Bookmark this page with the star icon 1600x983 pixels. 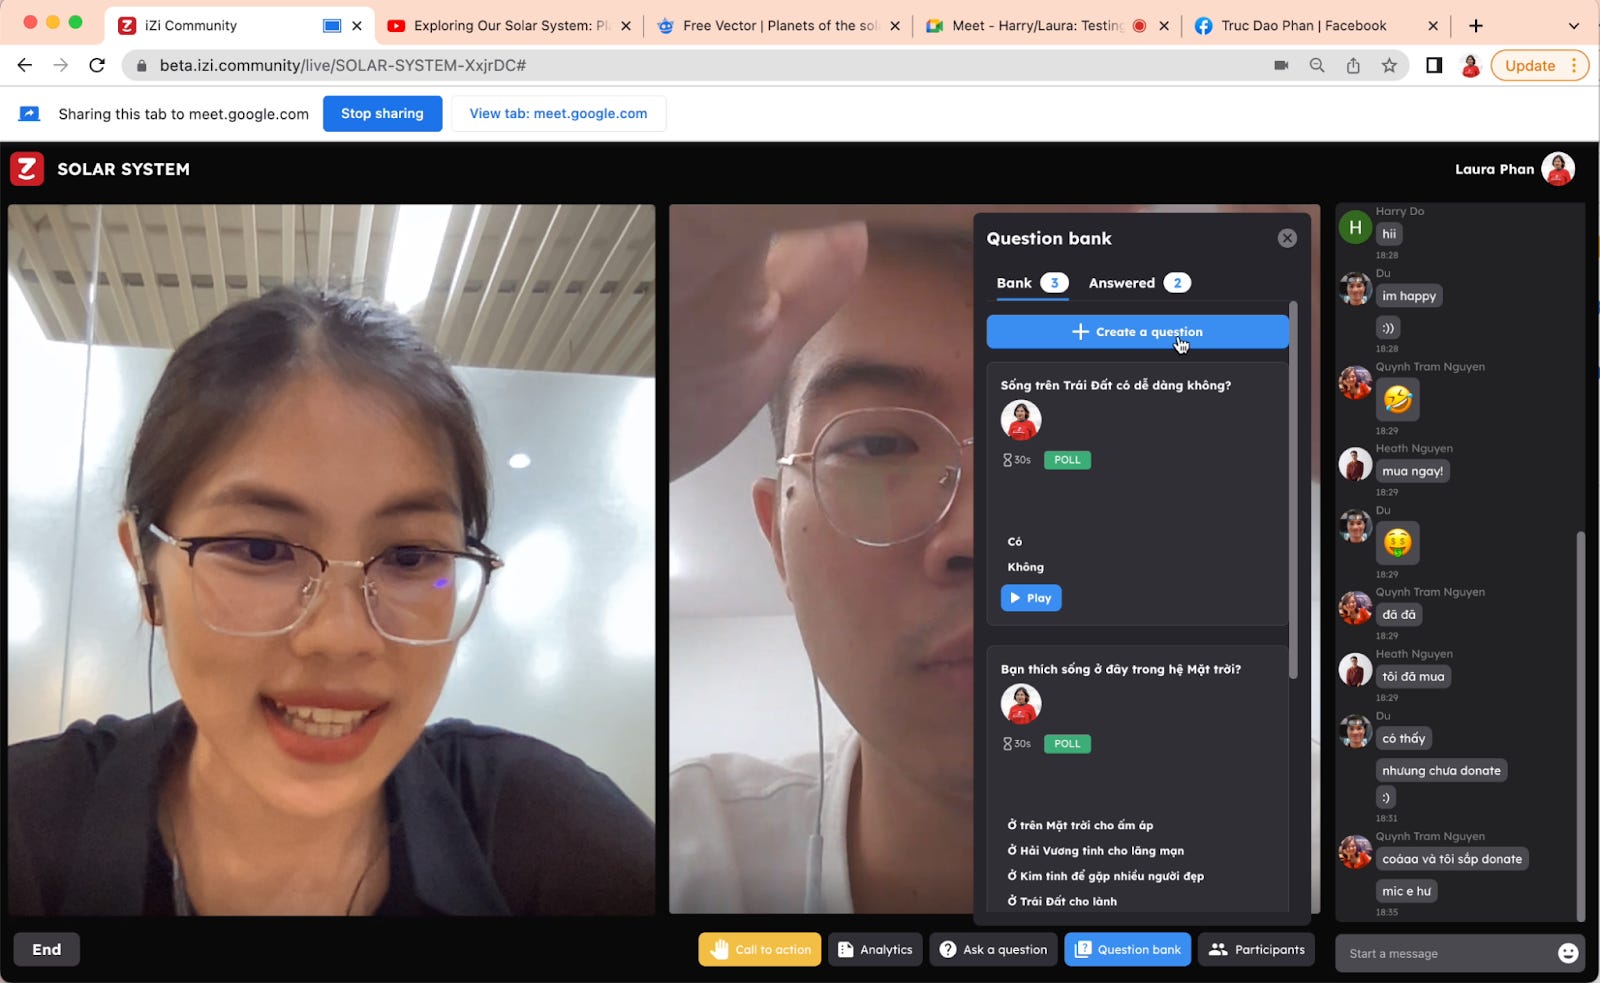point(1389,65)
